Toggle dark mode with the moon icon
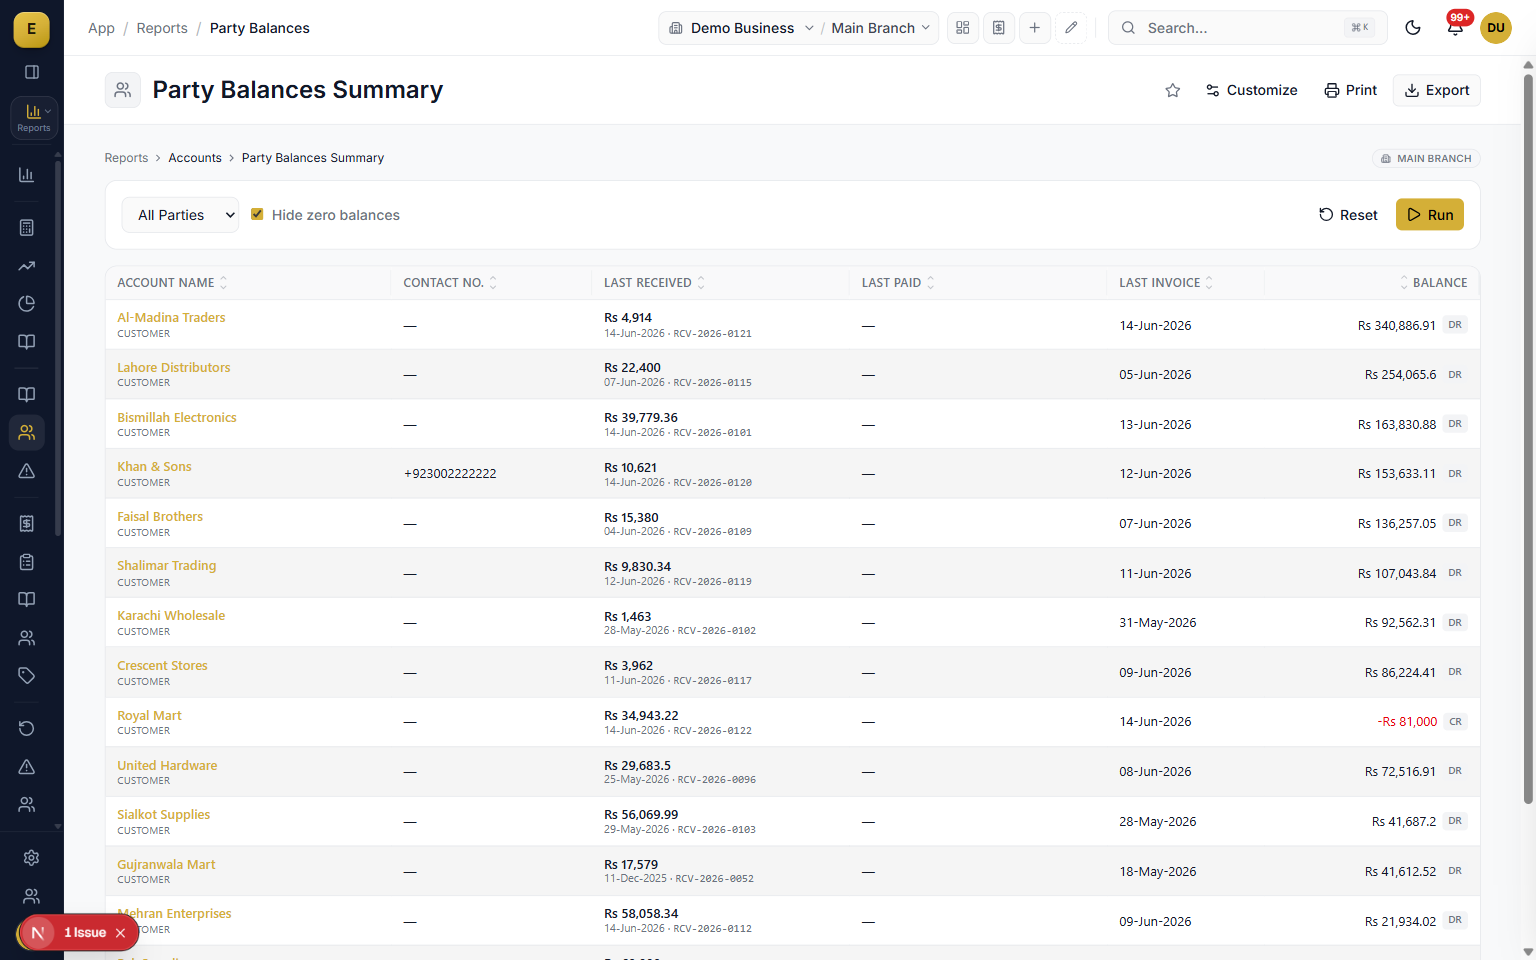 click(x=1413, y=28)
